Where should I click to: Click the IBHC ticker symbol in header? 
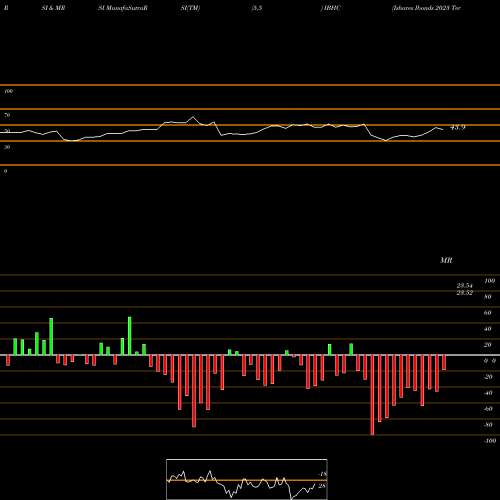332,8
